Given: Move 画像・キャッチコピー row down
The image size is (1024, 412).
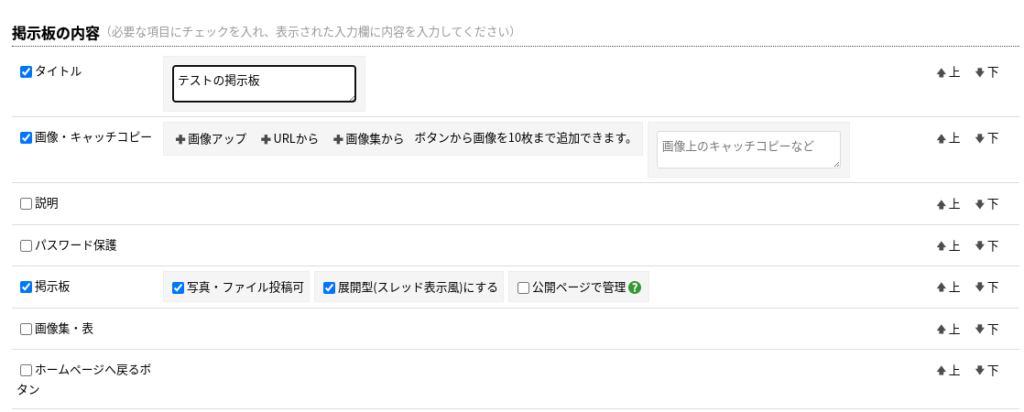Looking at the screenshot, I should click(986, 138).
